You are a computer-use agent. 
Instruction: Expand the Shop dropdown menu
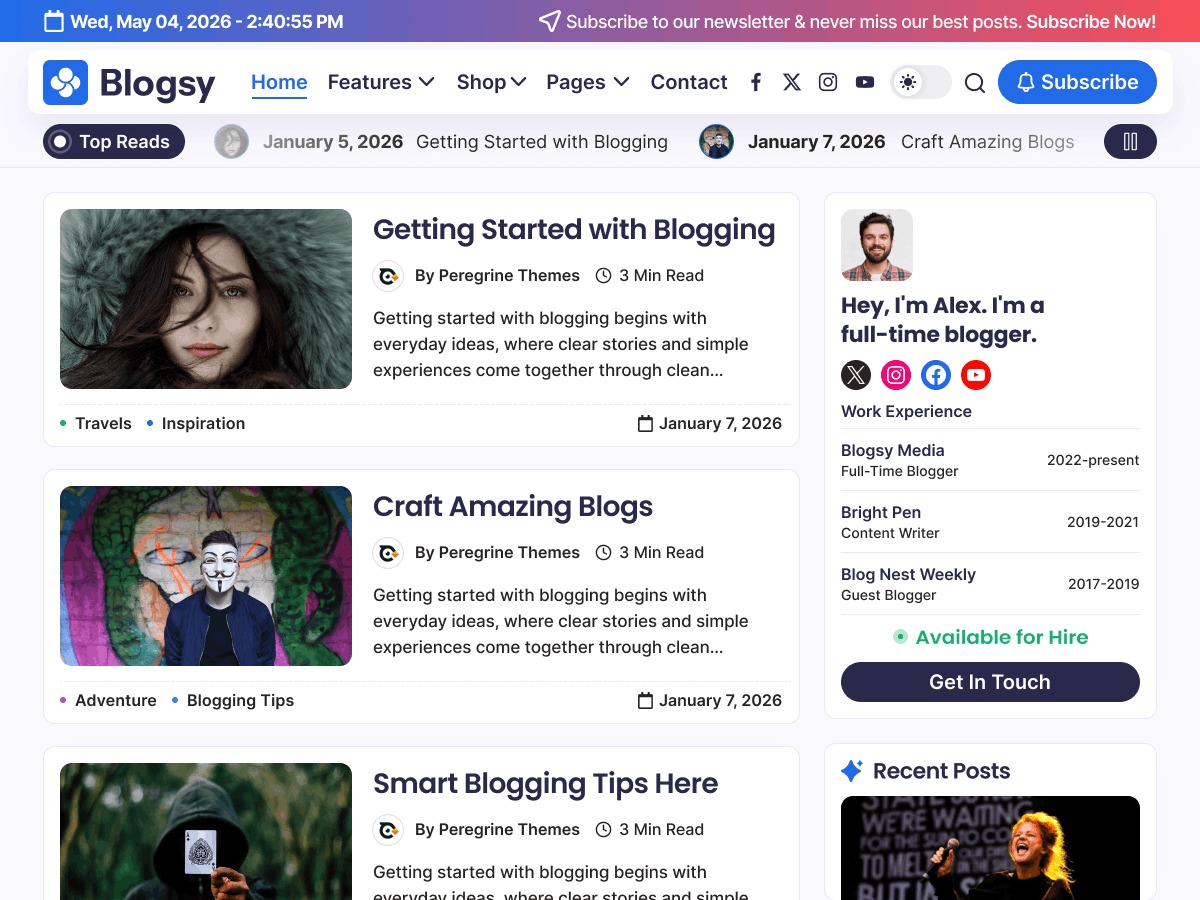coord(491,82)
